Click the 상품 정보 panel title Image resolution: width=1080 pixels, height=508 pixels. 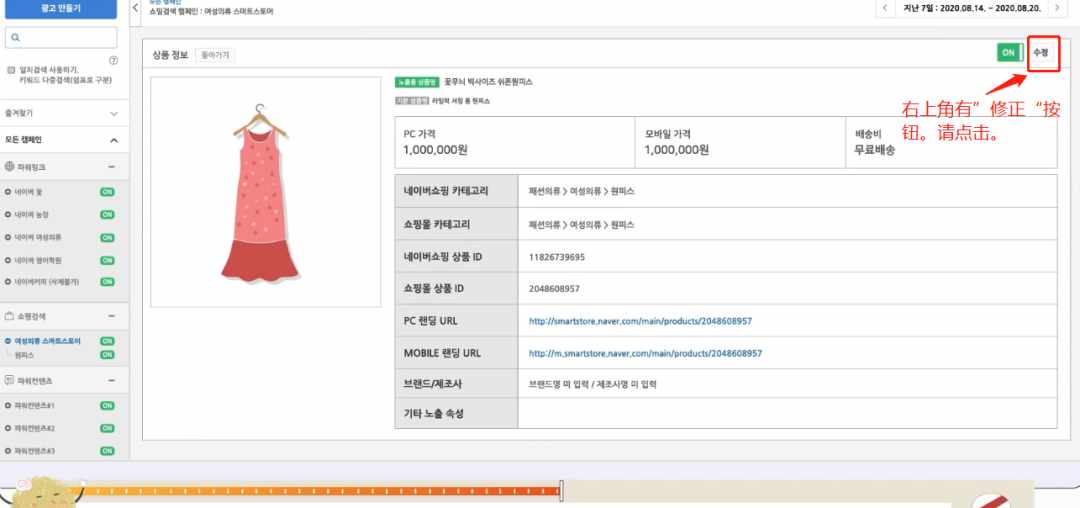169,56
